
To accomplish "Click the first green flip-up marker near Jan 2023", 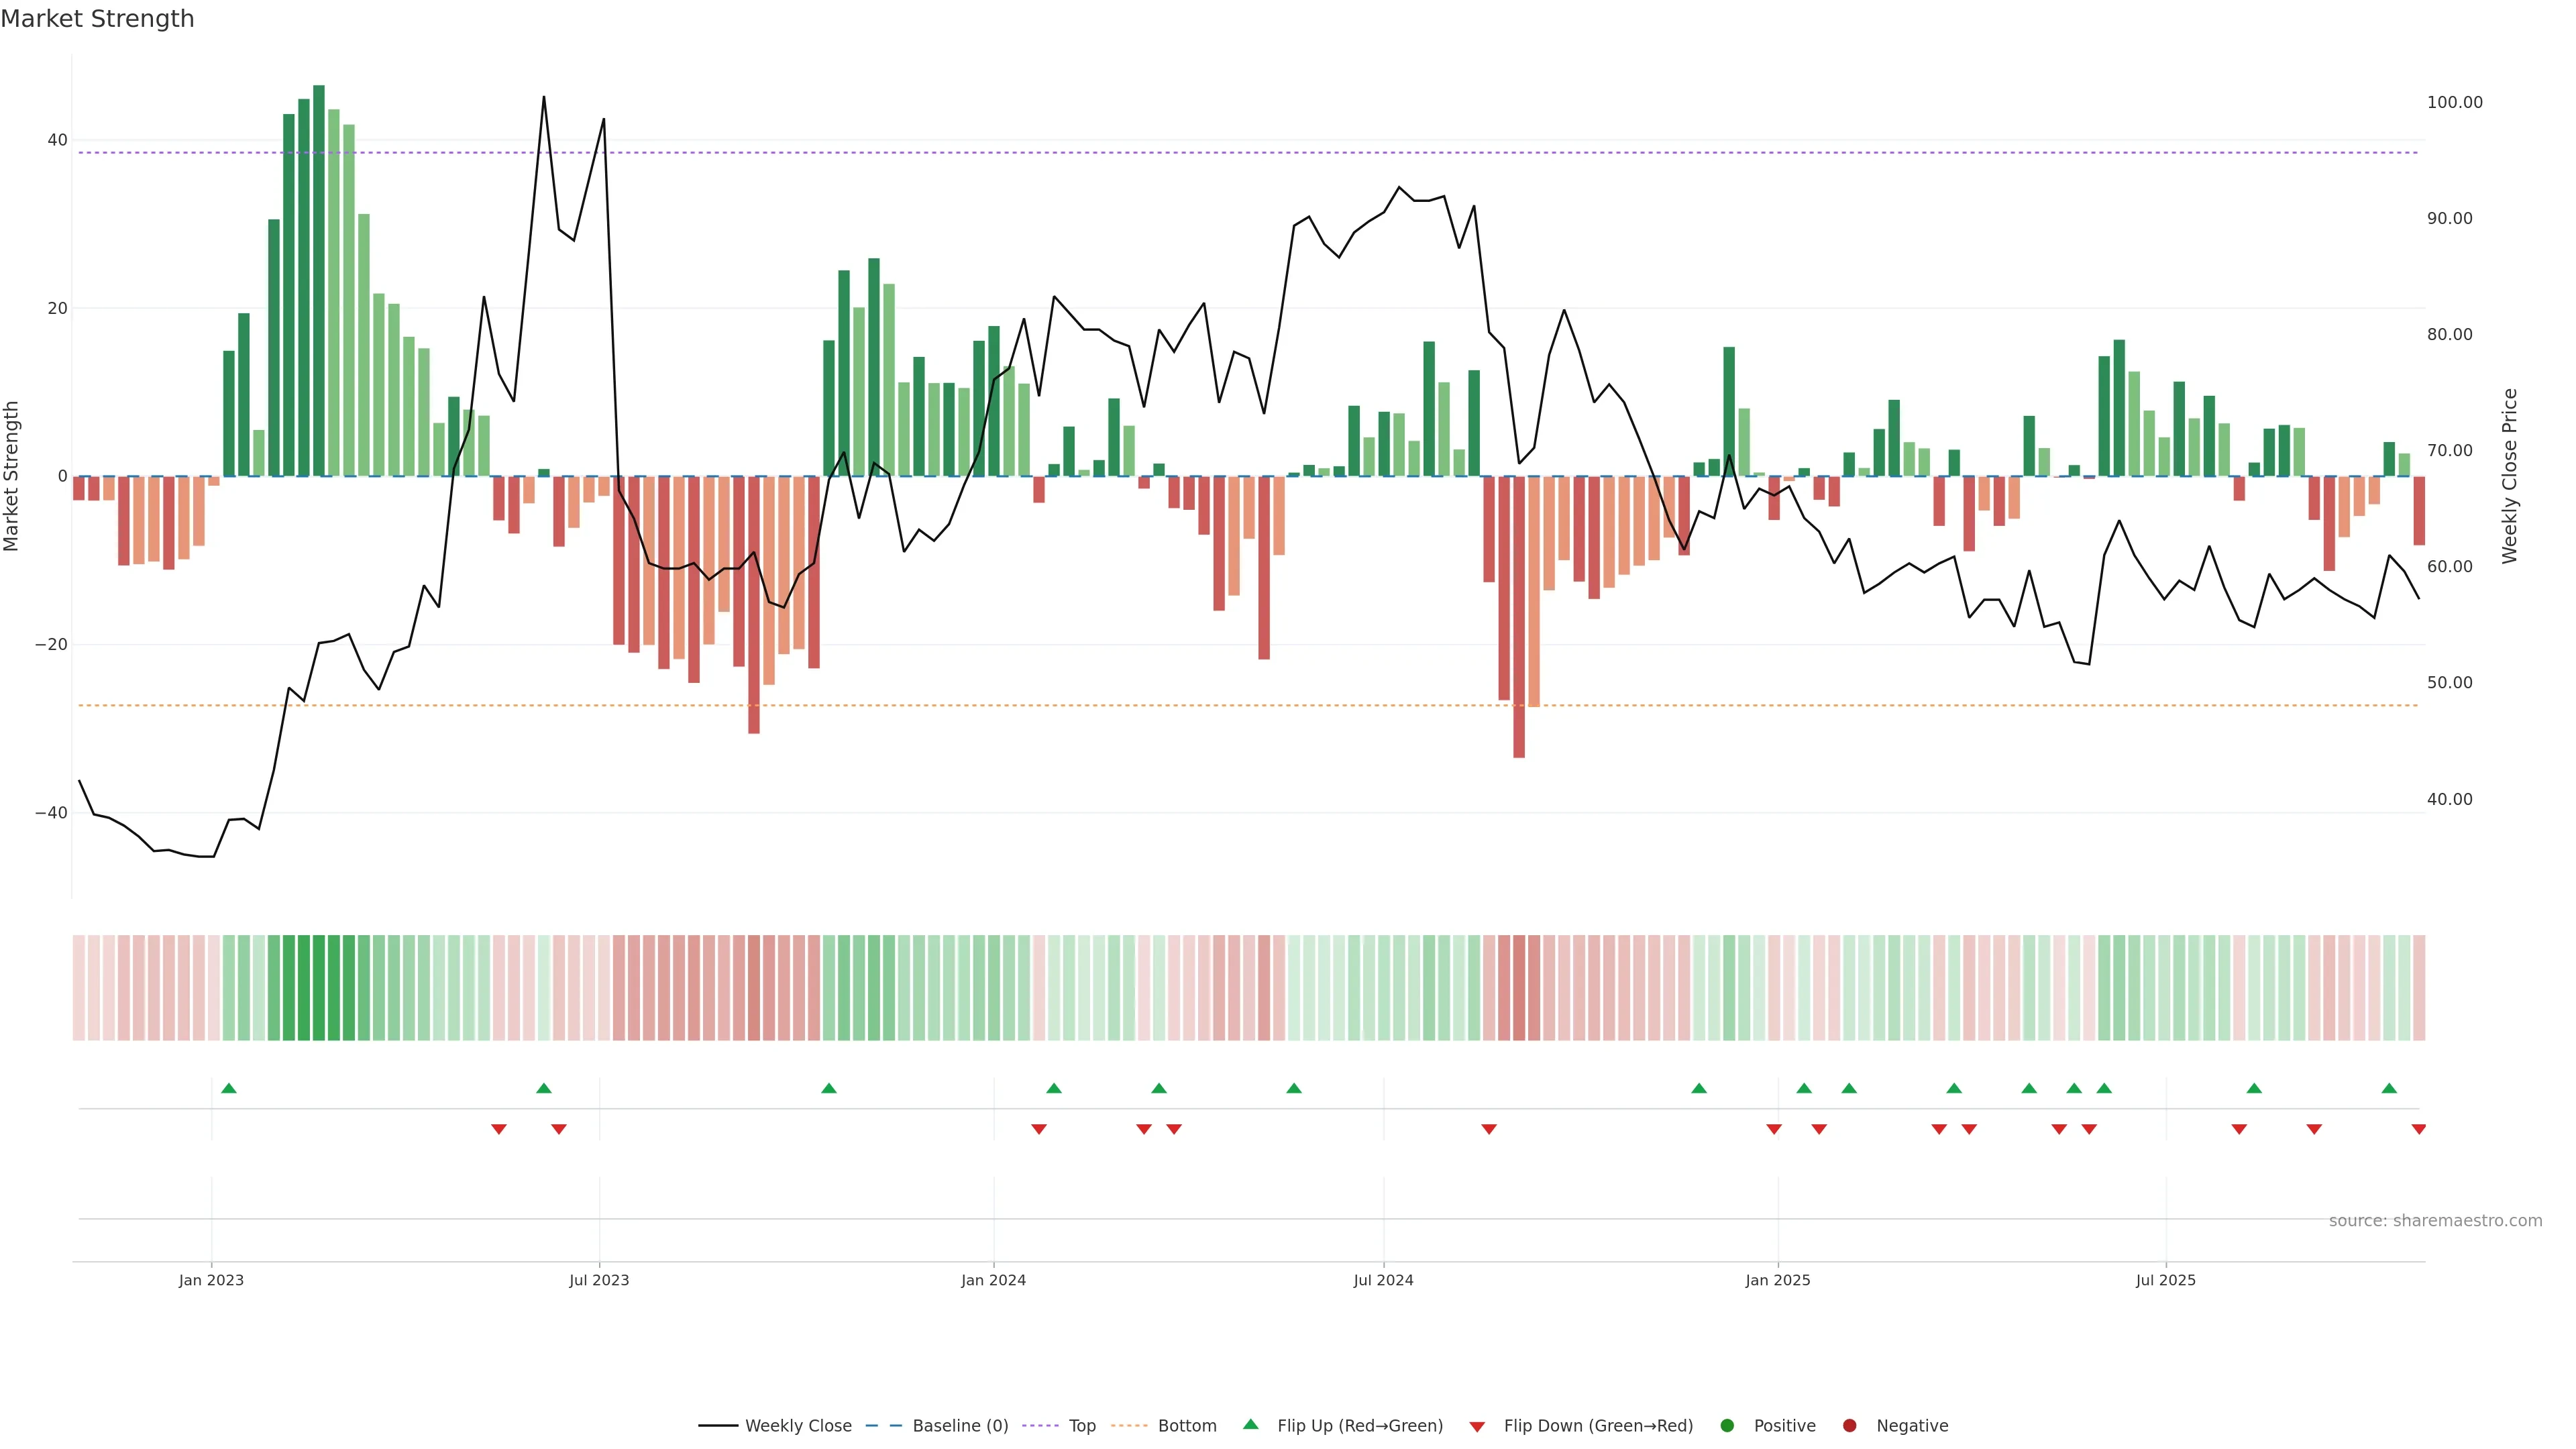I will pyautogui.click(x=228, y=1088).
